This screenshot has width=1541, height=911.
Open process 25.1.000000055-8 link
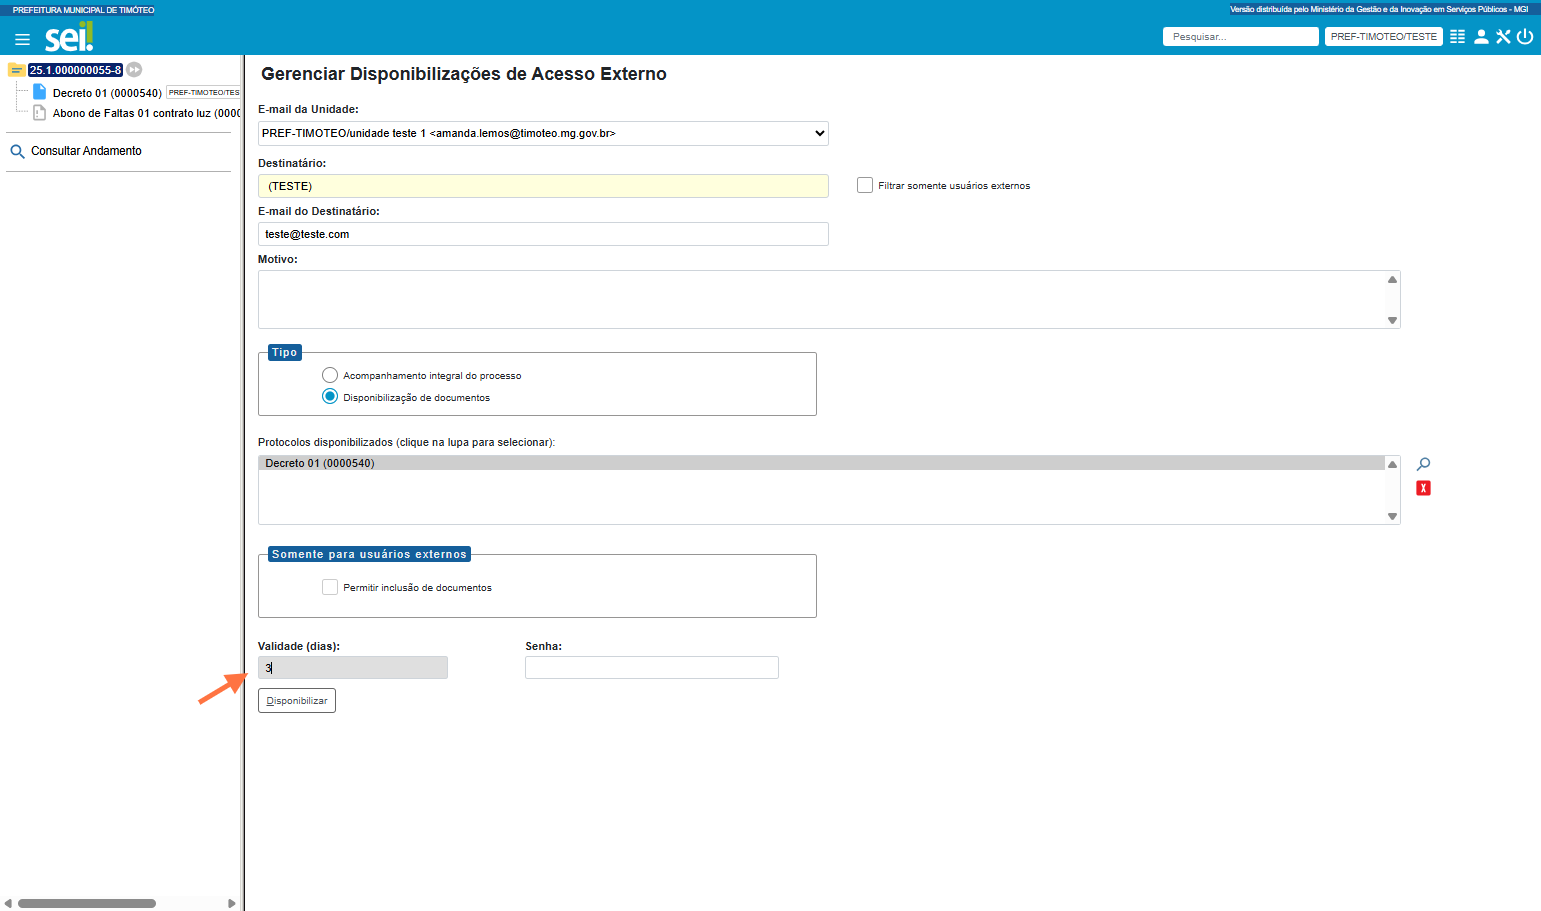tap(75, 70)
